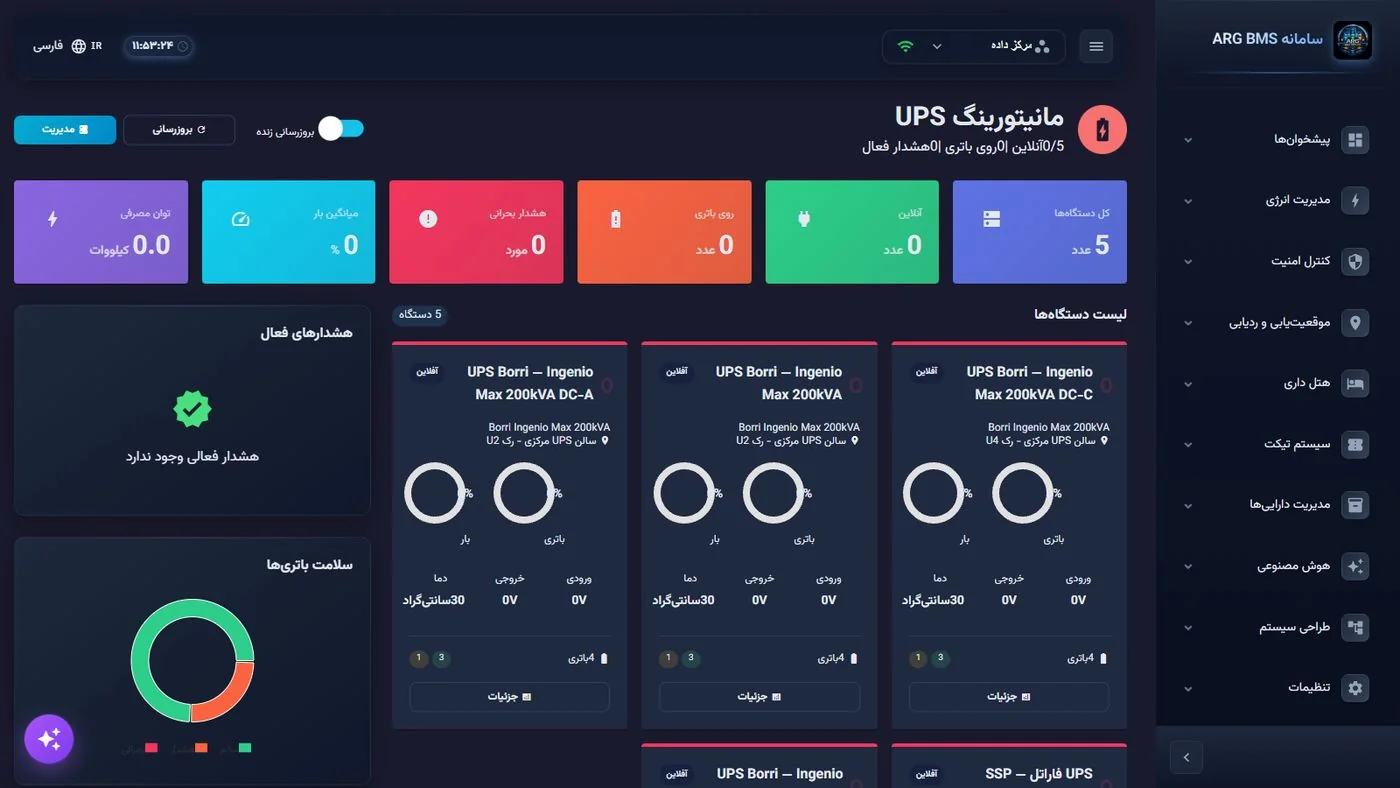Open the asset management (مدیریت دارایی‌ها) menu item
Viewport: 1400px width, 788px height.
pos(1277,505)
